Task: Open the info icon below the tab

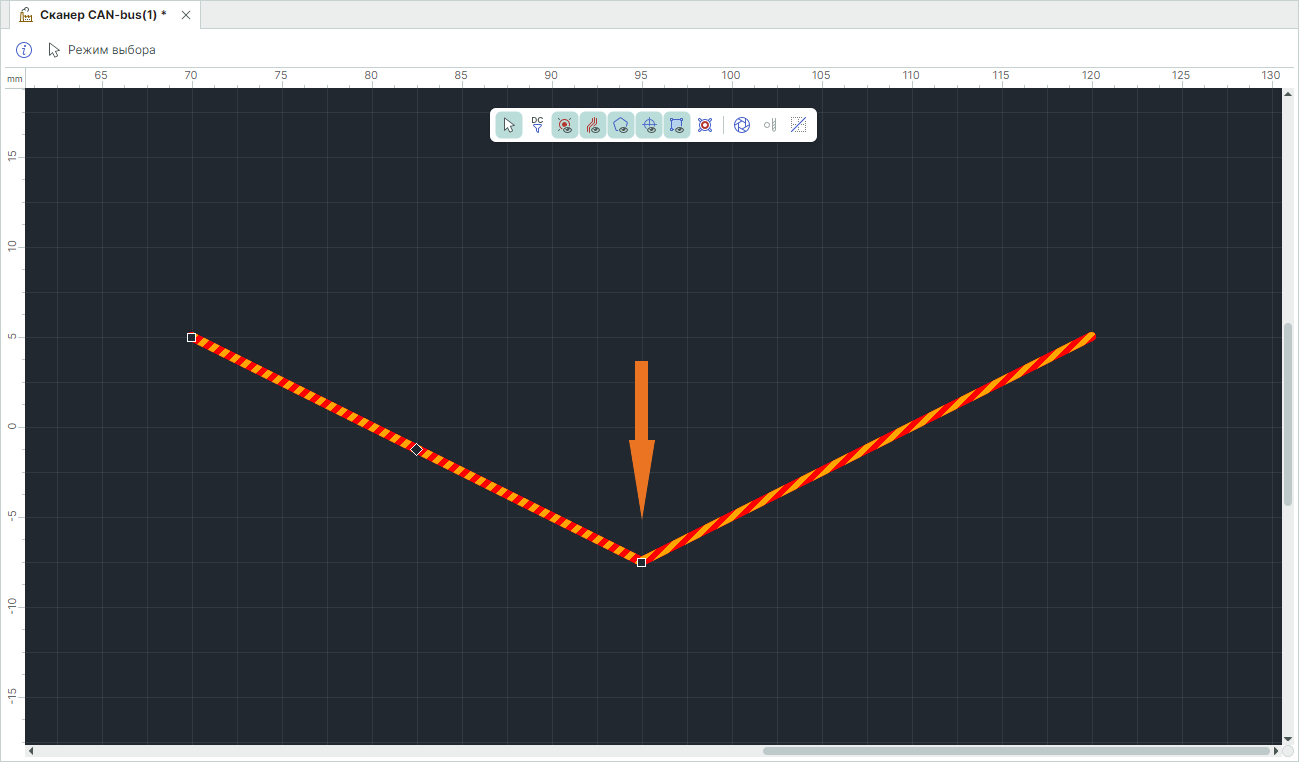Action: point(25,50)
